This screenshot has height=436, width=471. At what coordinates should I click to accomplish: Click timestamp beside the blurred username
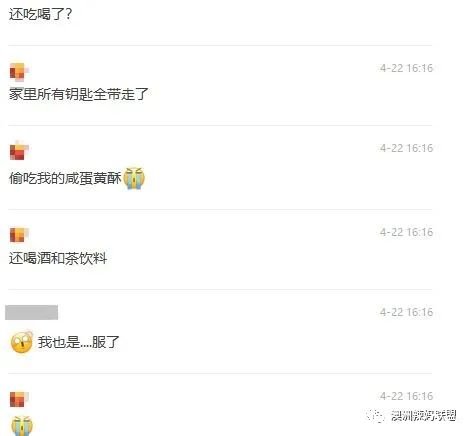(406, 312)
